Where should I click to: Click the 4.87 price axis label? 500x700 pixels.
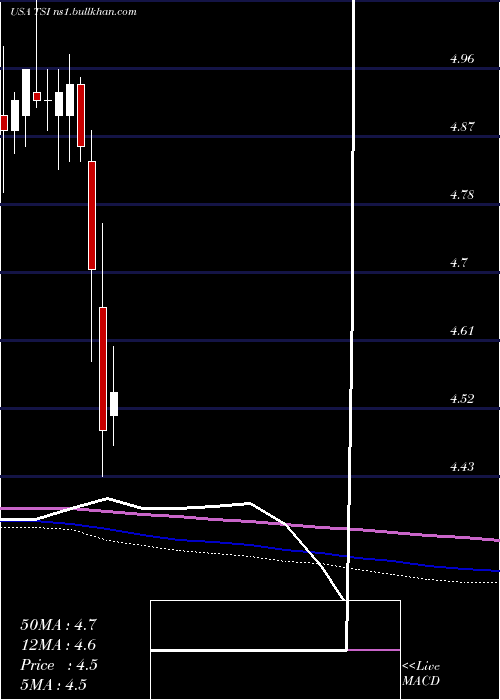(x=462, y=127)
